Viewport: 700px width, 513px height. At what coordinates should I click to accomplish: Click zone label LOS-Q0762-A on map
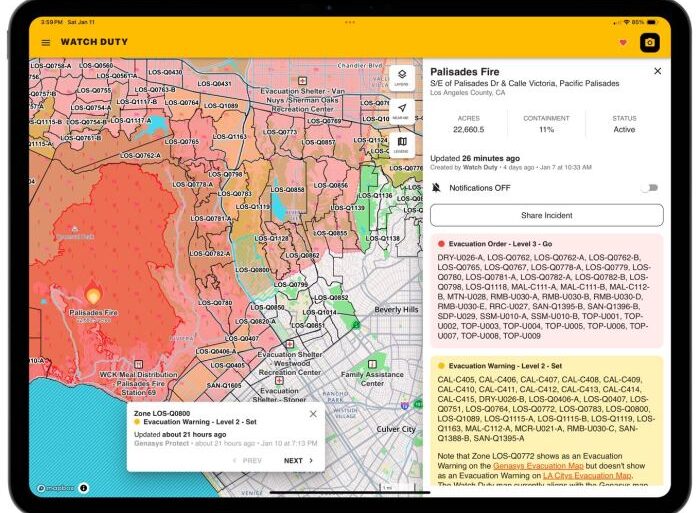[x=140, y=155]
